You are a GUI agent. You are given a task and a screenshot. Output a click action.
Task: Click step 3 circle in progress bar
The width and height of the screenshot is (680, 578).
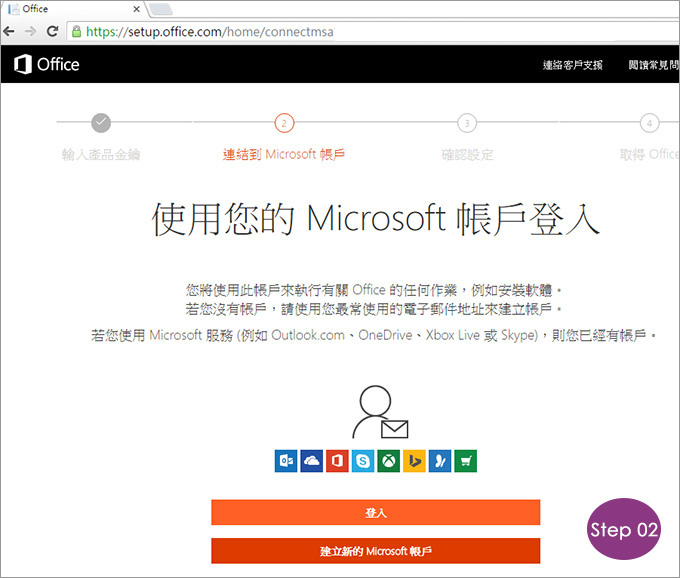click(x=467, y=123)
